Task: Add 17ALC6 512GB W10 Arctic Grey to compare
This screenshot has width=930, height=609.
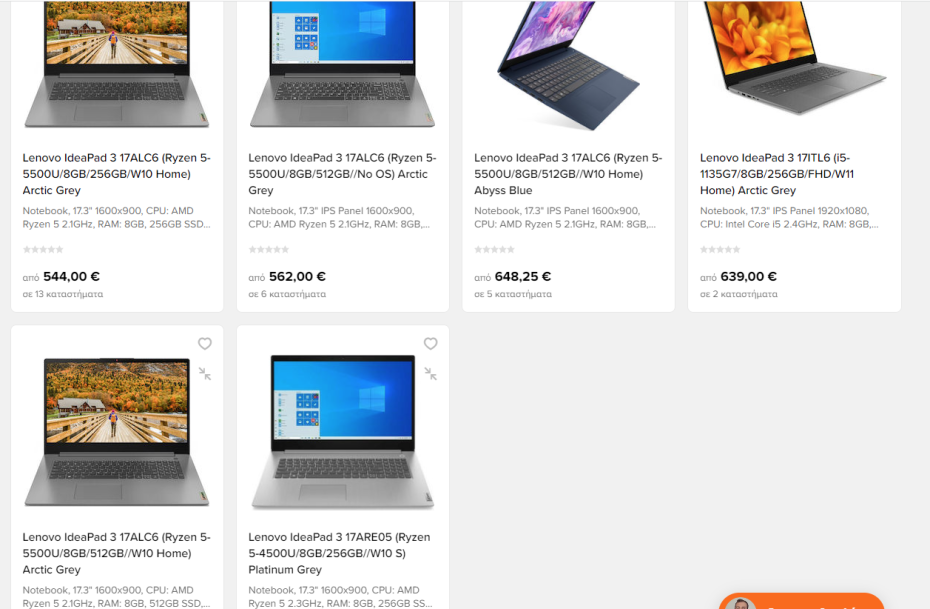Action: click(x=205, y=374)
